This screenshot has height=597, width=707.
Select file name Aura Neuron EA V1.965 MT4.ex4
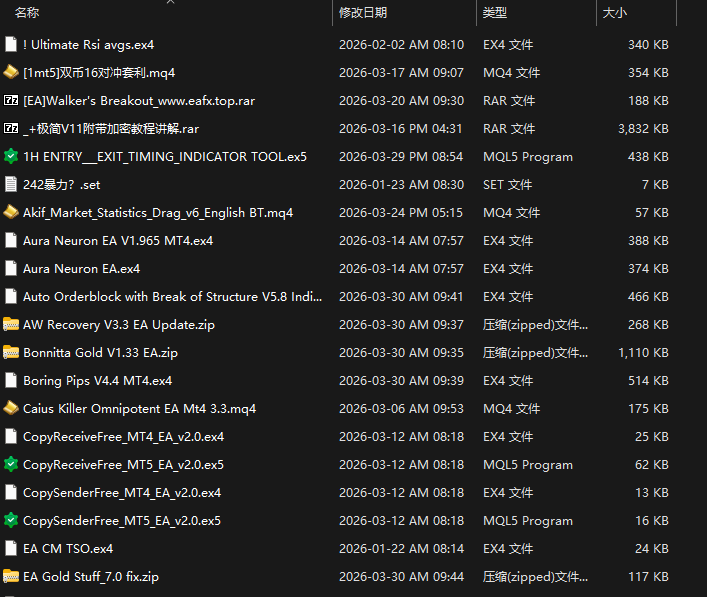(118, 240)
